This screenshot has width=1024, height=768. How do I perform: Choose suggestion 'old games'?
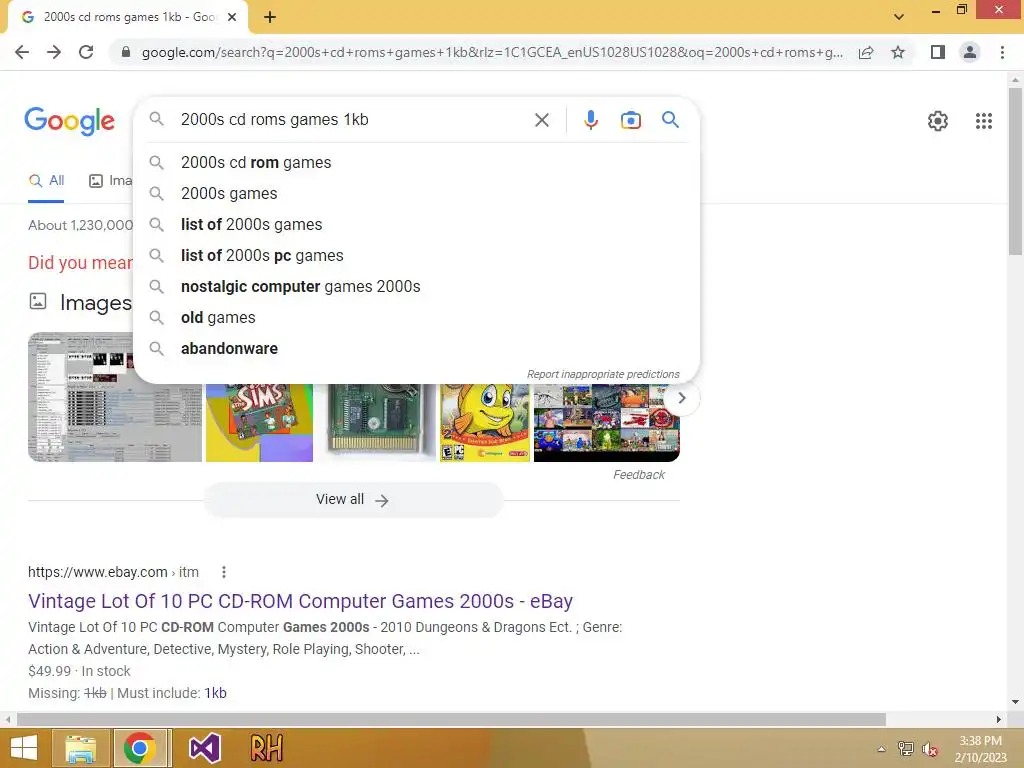416,317
